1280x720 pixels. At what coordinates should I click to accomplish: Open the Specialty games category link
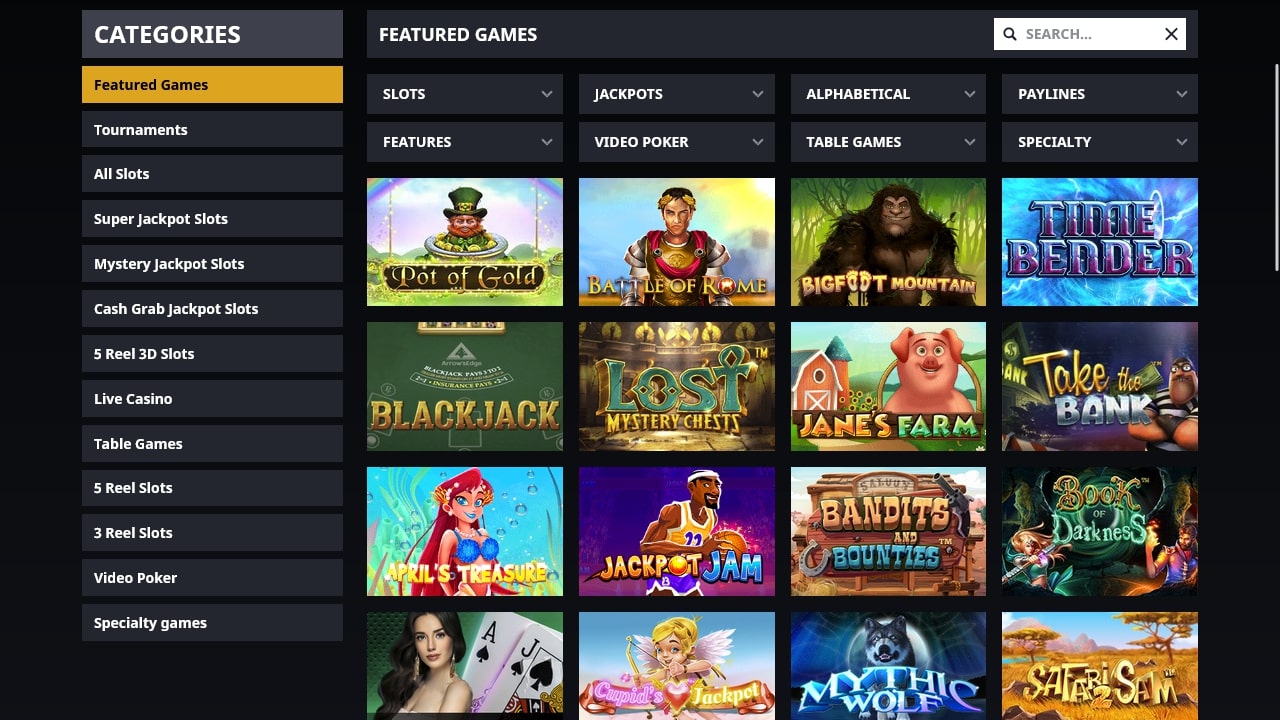pyautogui.click(x=212, y=622)
